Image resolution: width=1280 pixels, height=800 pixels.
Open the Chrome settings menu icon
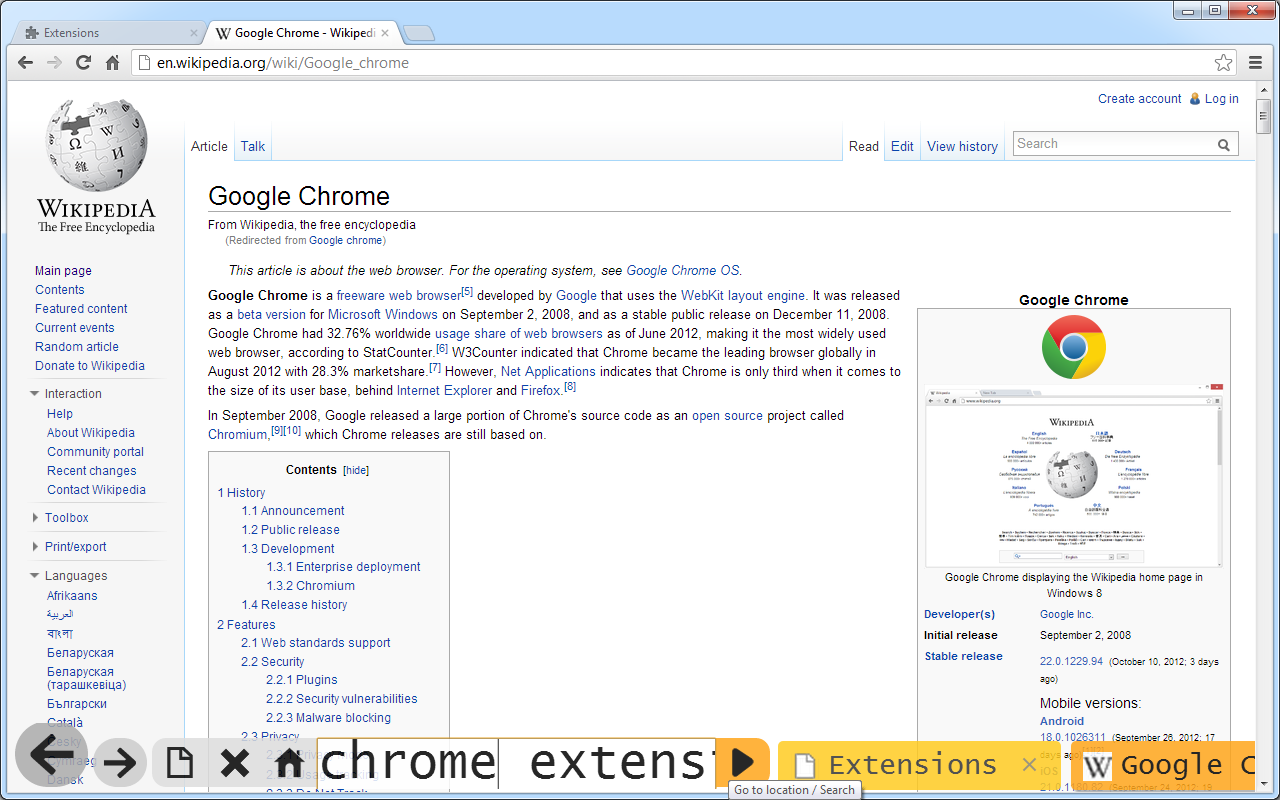point(1256,62)
